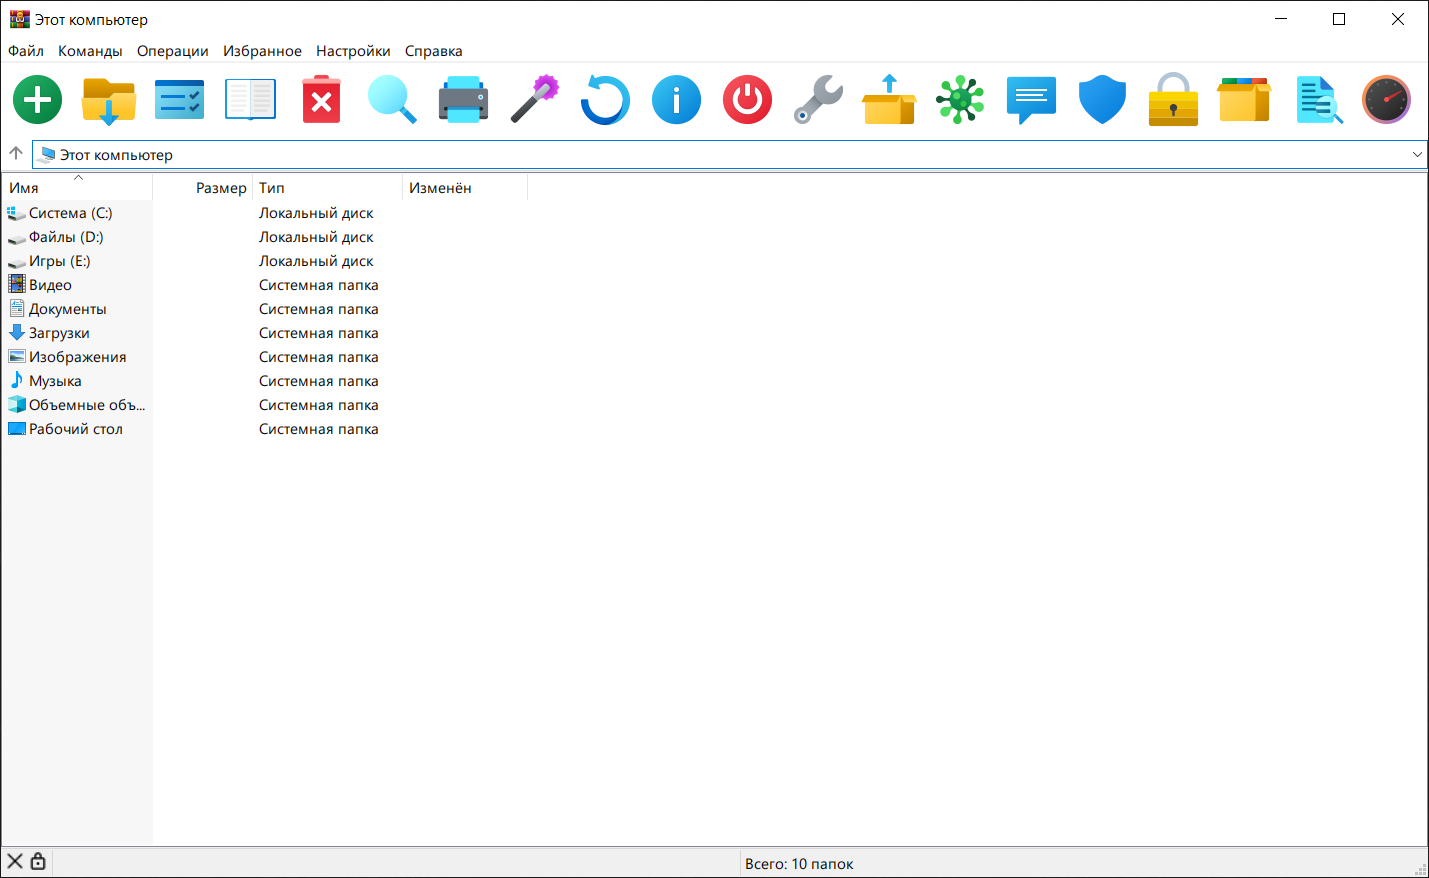Open information via the blue info icon

676,100
